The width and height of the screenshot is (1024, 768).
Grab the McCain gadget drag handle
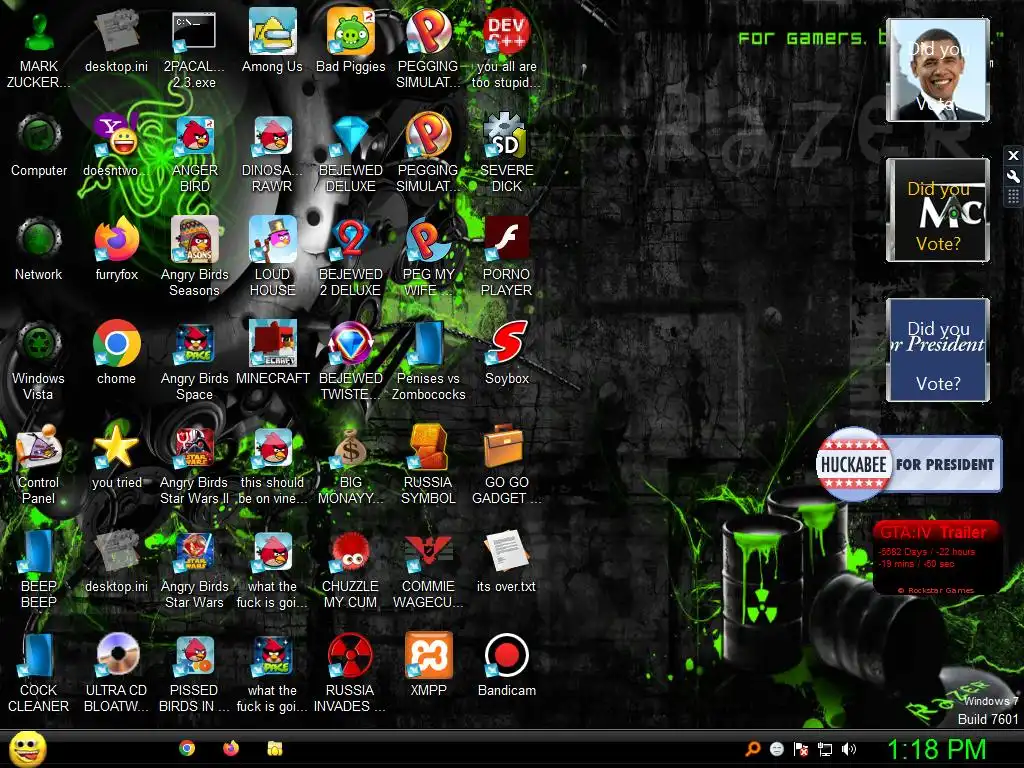coord(1013,197)
